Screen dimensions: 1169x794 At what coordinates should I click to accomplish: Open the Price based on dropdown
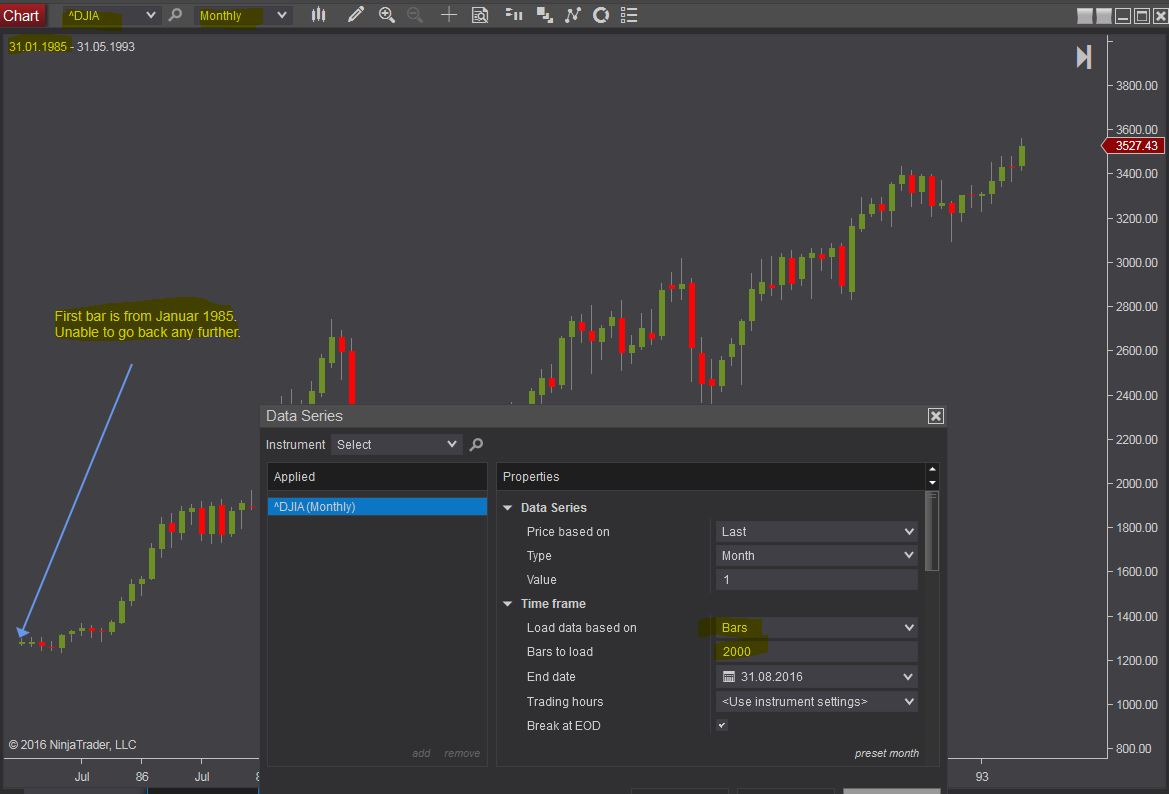pos(816,532)
